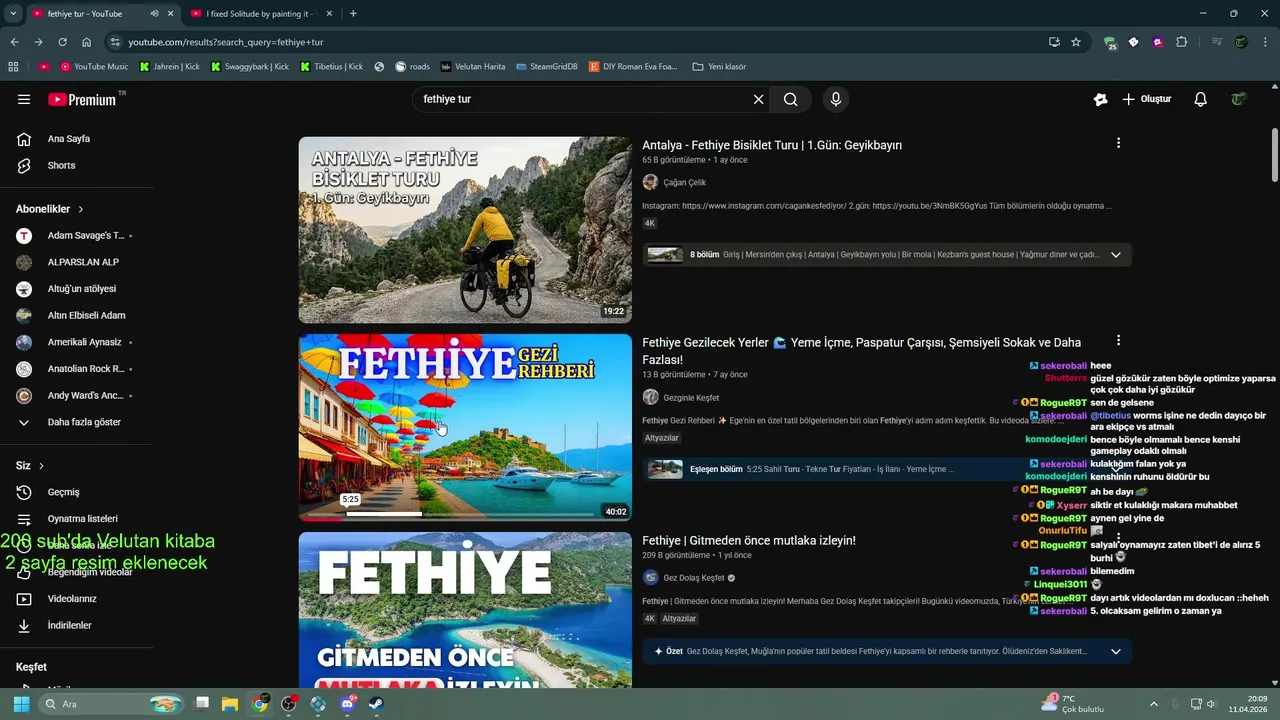1280x720 pixels.
Task: Reload the page
Action: [62, 42]
